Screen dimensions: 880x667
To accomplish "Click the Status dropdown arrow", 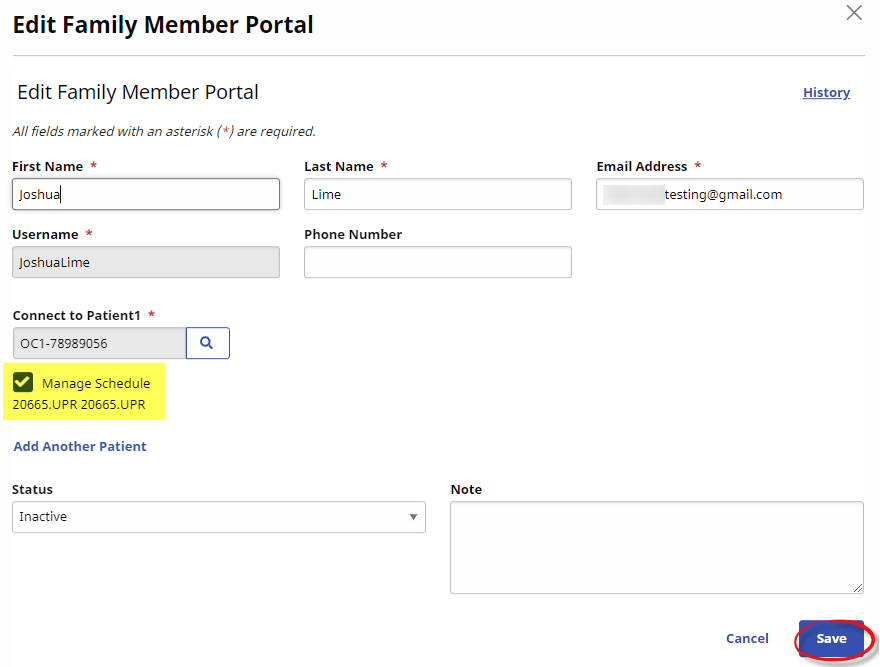I will tap(413, 517).
